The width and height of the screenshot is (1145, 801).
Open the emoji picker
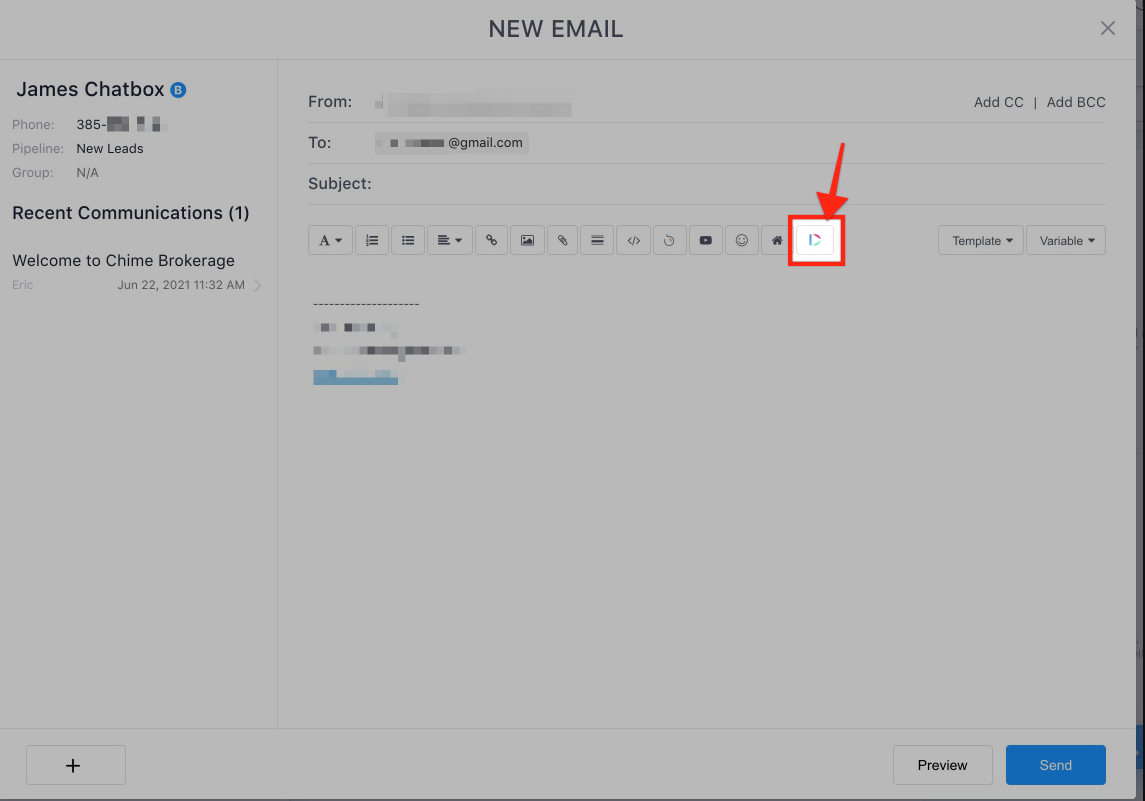741,240
